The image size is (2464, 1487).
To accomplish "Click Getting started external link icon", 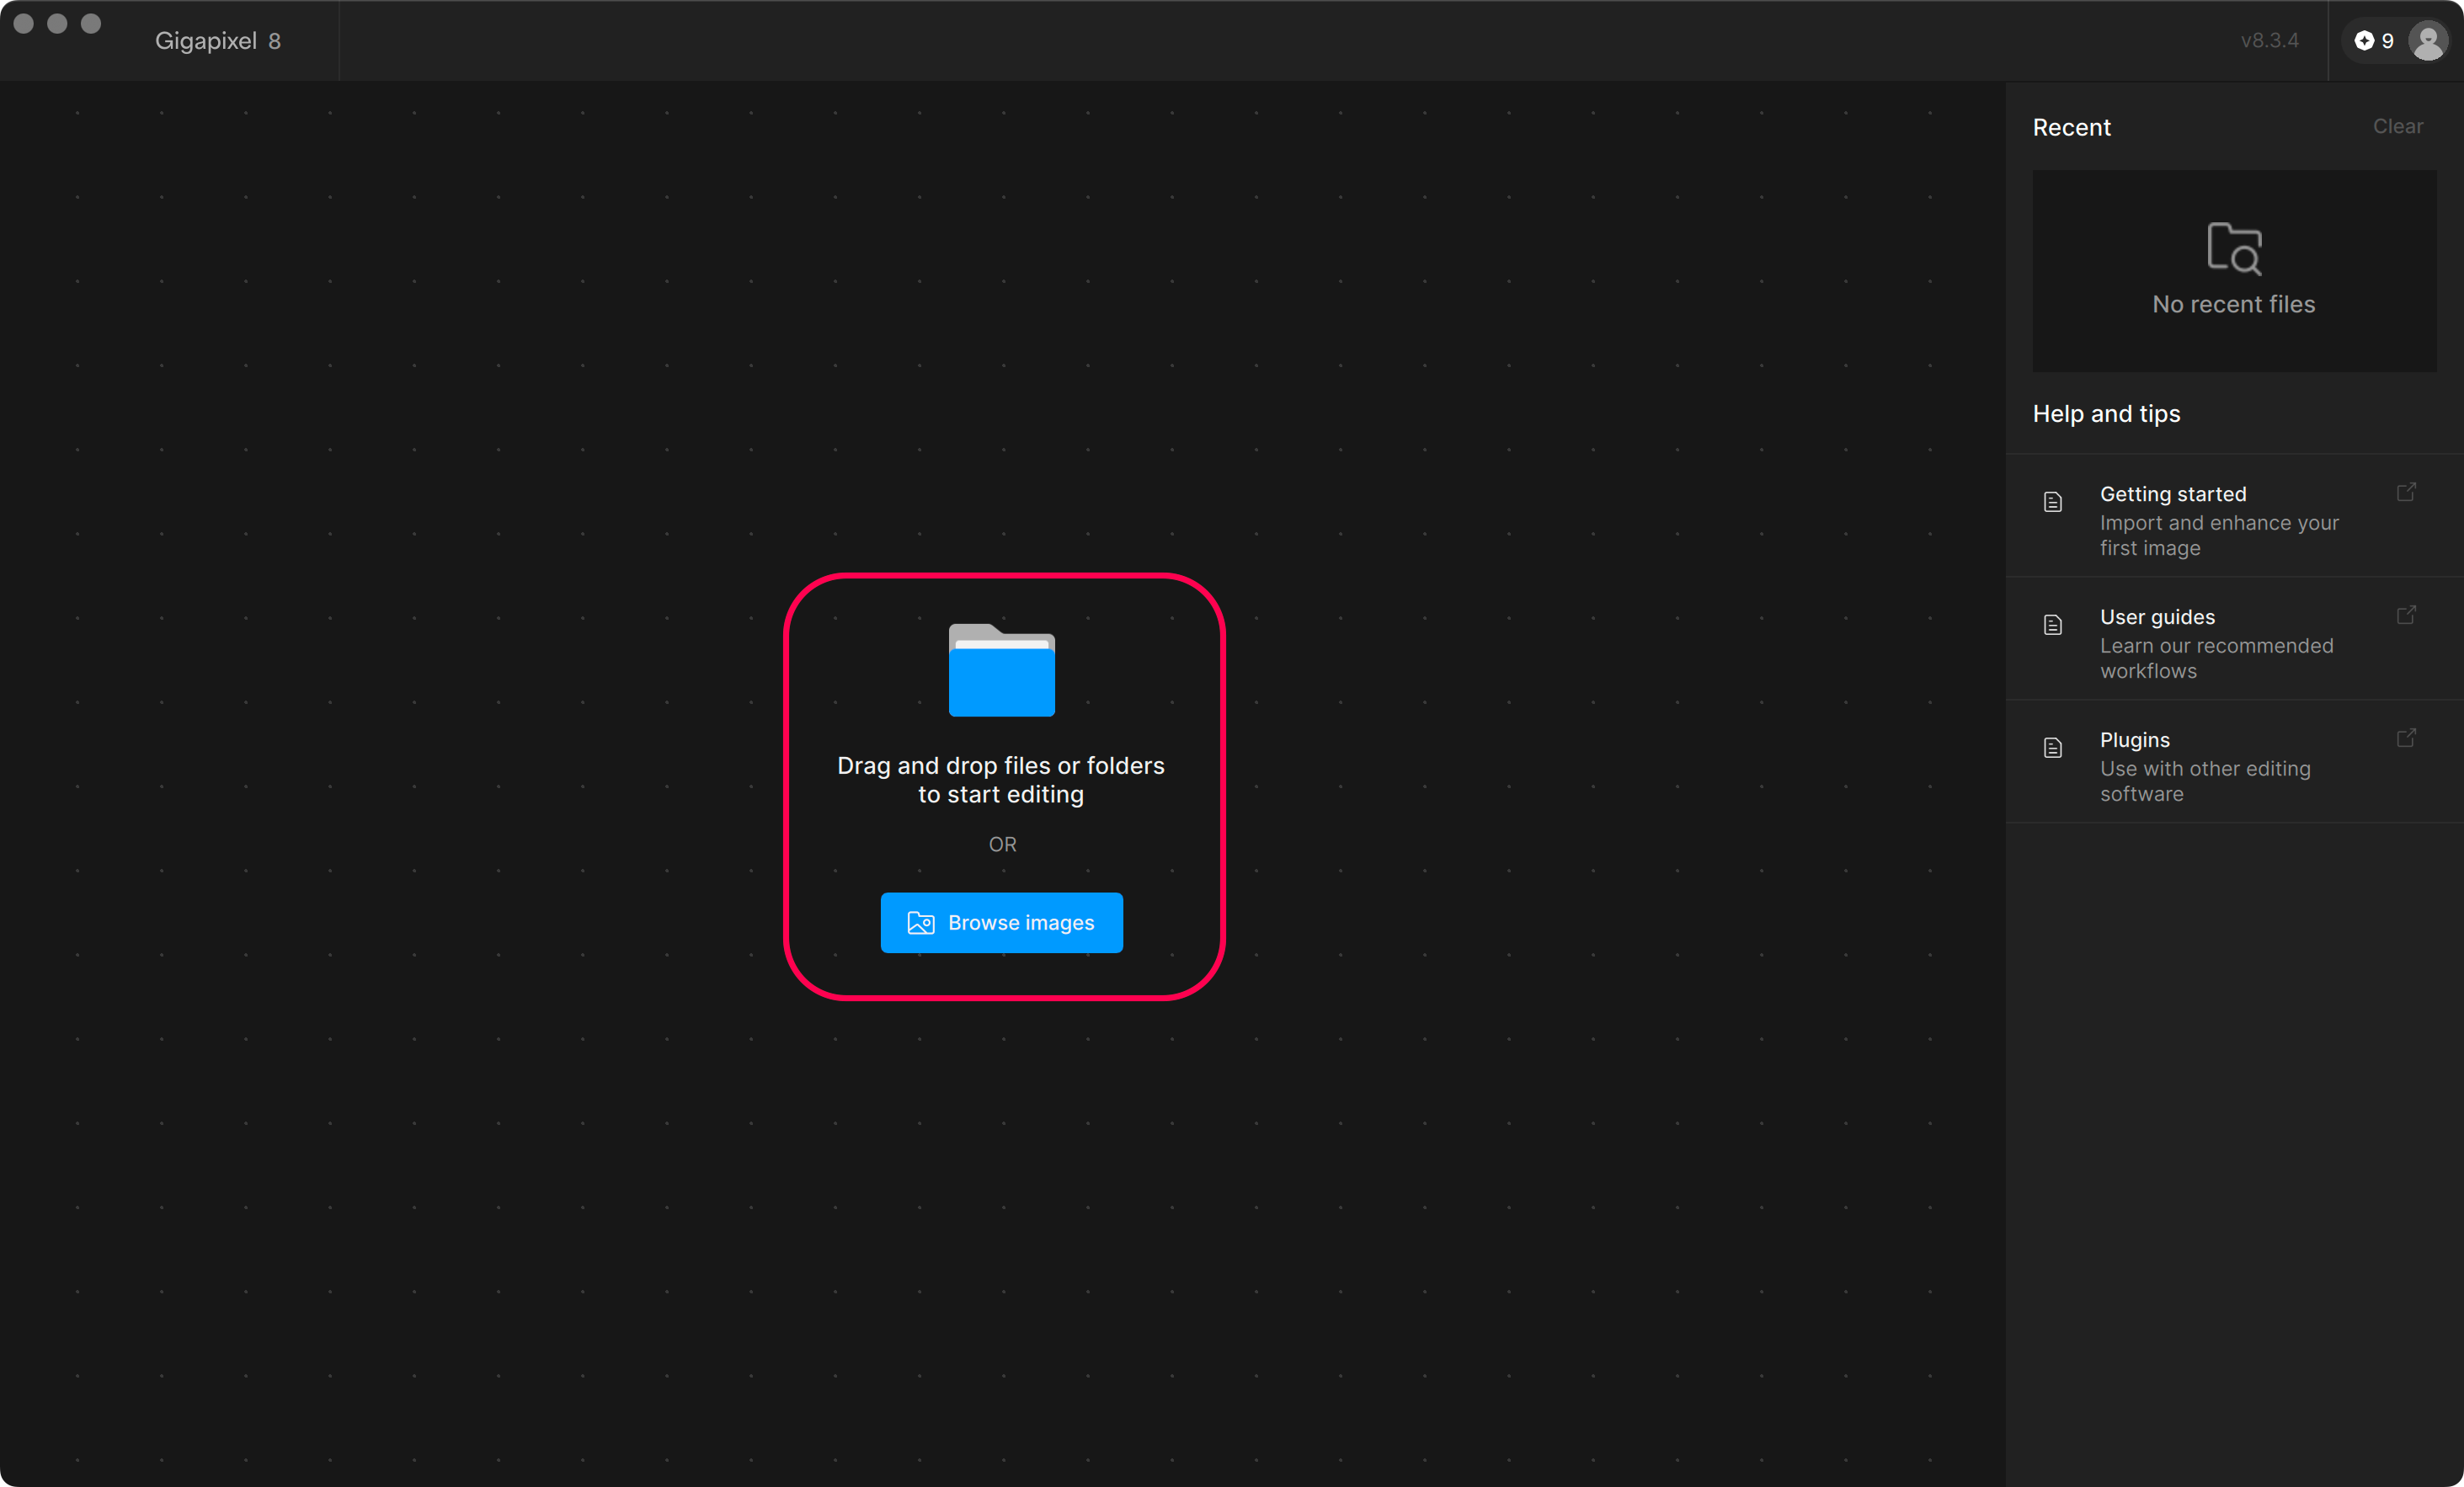I will (2406, 492).
